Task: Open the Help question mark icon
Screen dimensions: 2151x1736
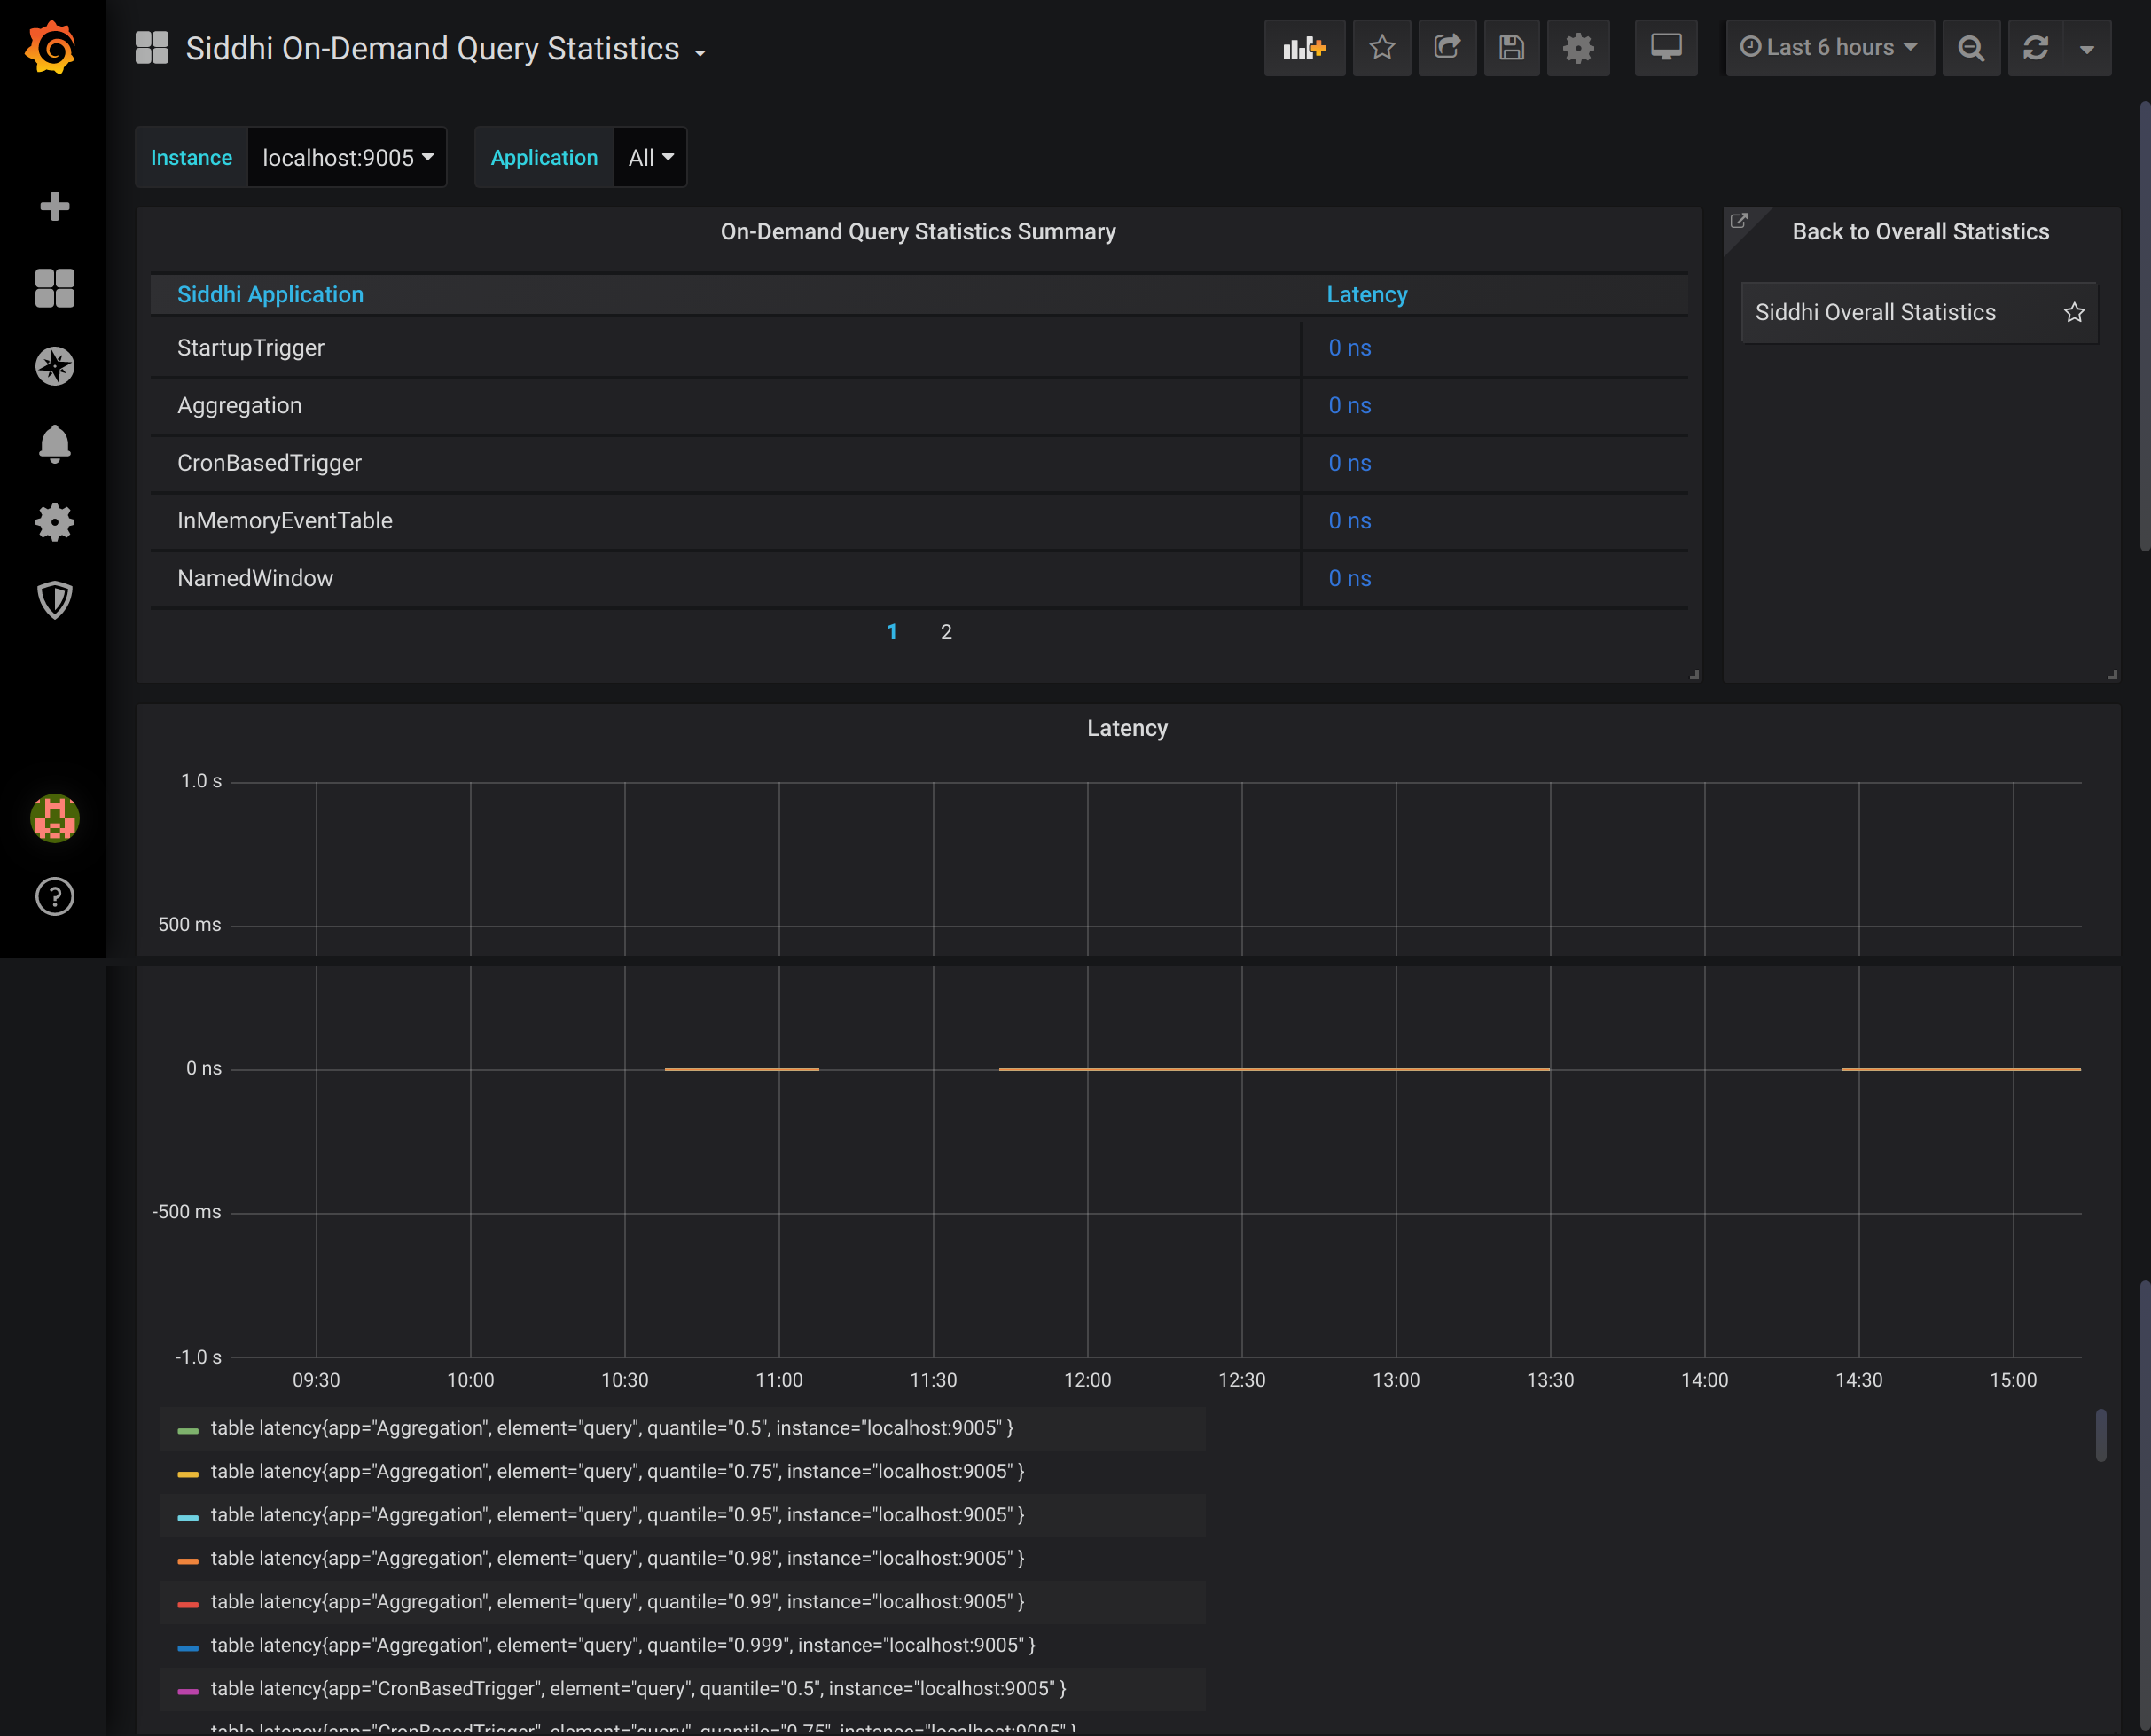Action: [x=54, y=896]
